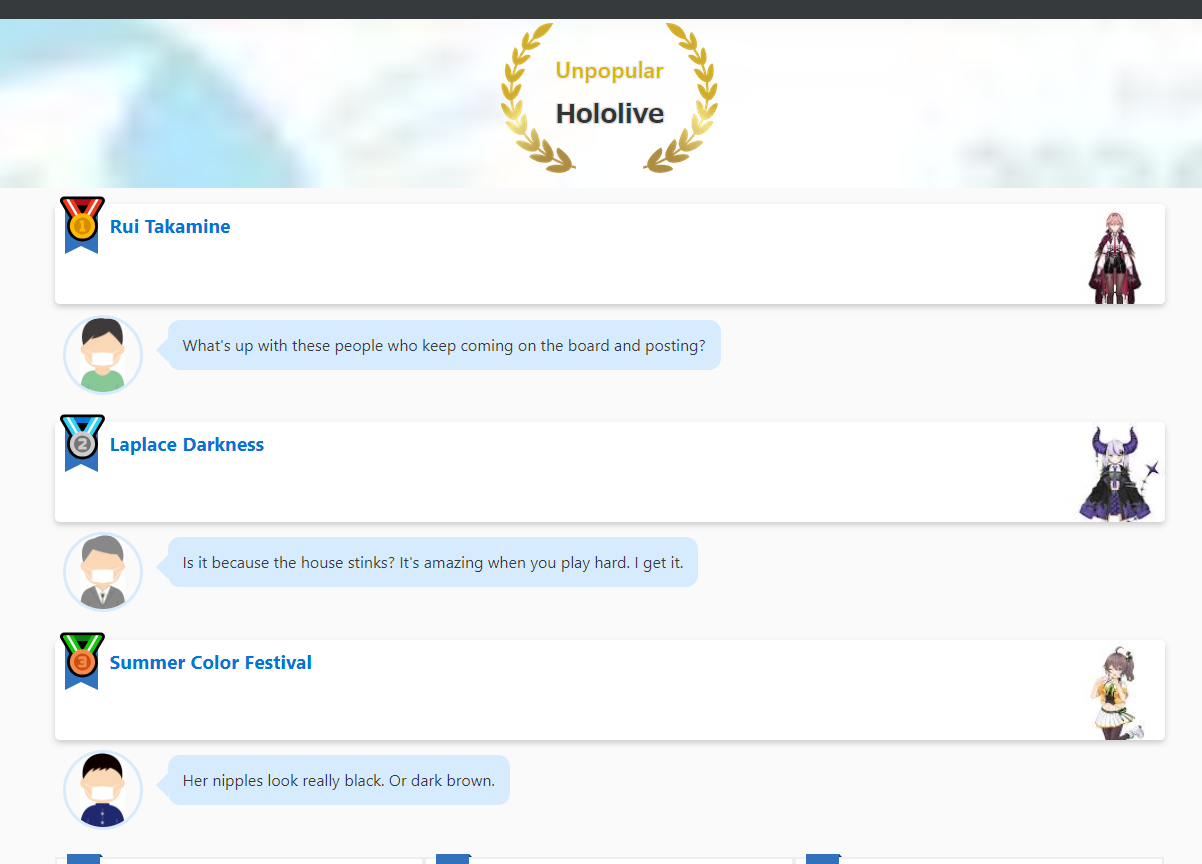This screenshot has width=1202, height=864.
Task: Click Laplace Darkness's horned character thumbnail
Action: tap(1117, 474)
